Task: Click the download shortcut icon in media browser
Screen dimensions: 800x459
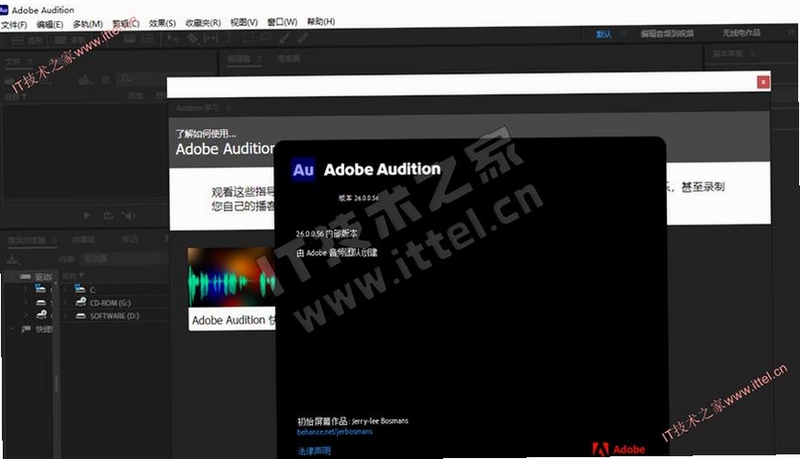Action: click(12, 260)
